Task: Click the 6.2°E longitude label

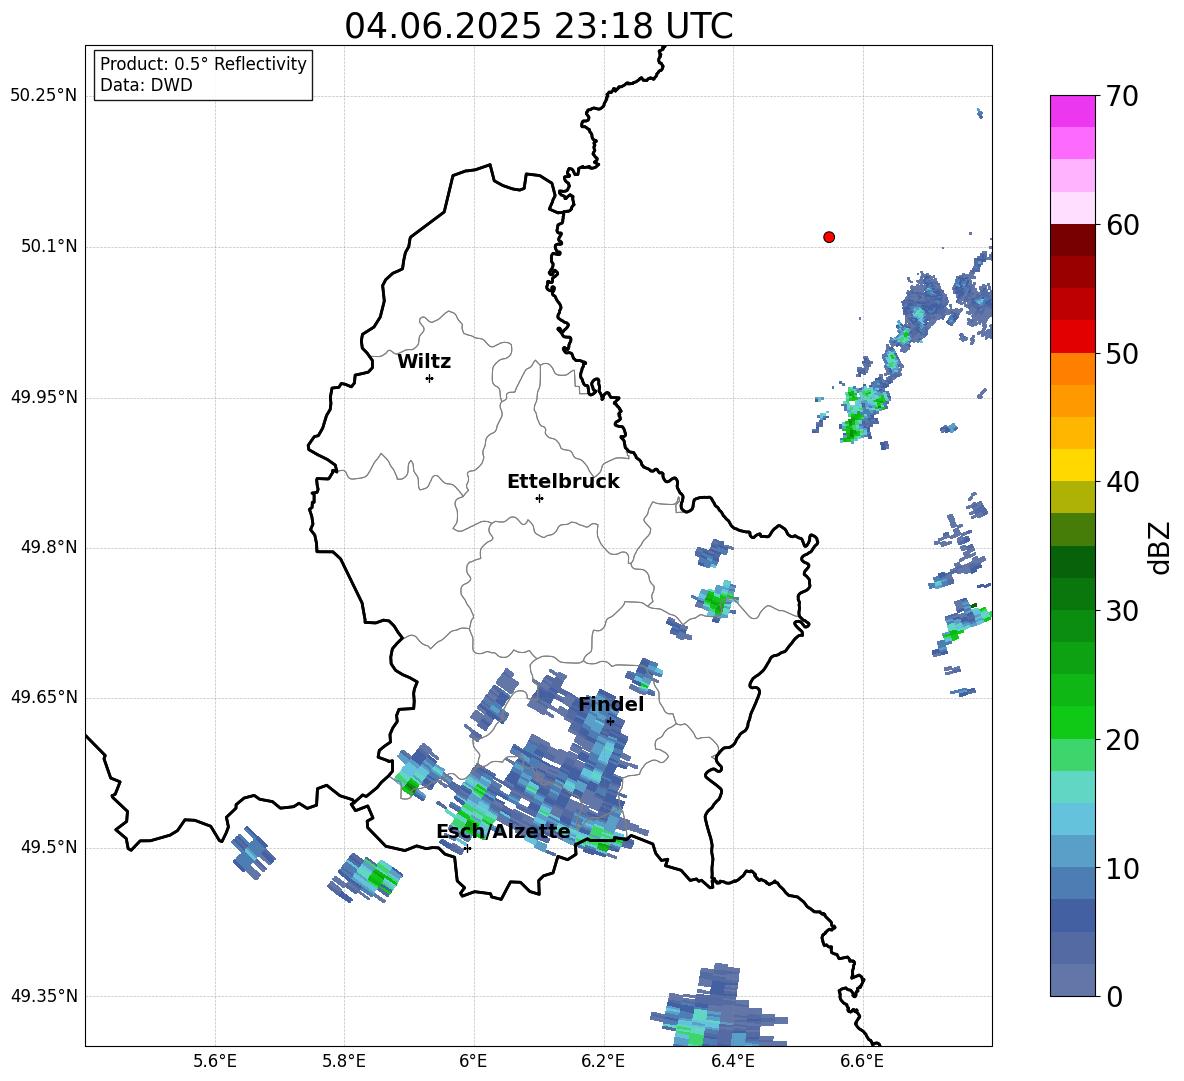Action: (x=603, y=1061)
